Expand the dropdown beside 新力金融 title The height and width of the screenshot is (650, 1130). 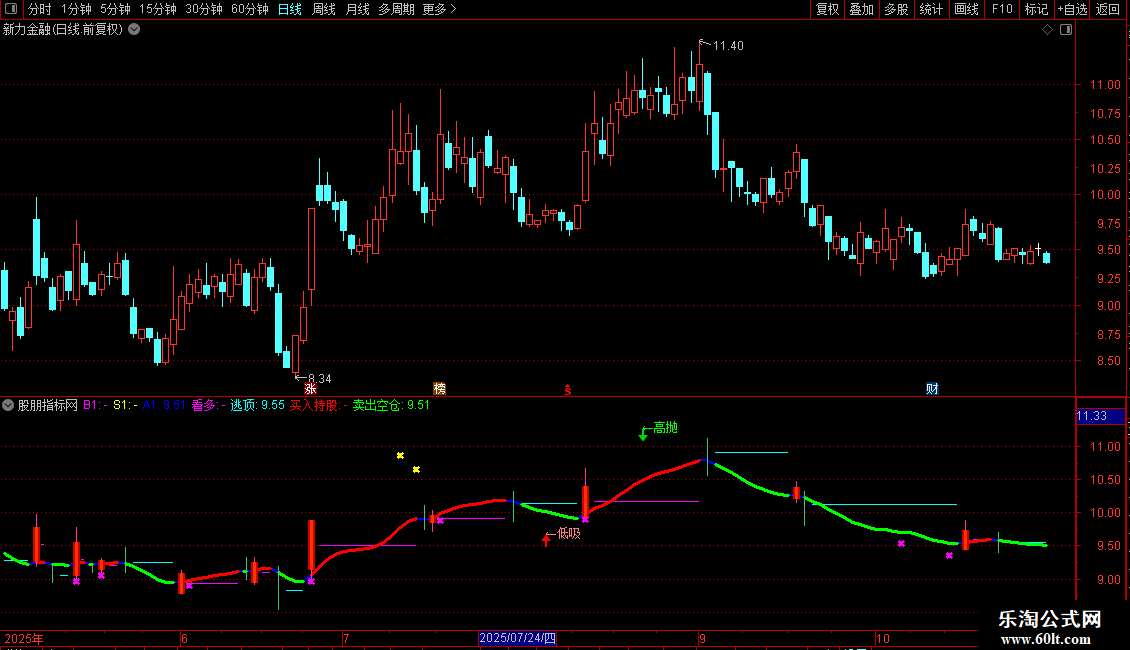(134, 30)
